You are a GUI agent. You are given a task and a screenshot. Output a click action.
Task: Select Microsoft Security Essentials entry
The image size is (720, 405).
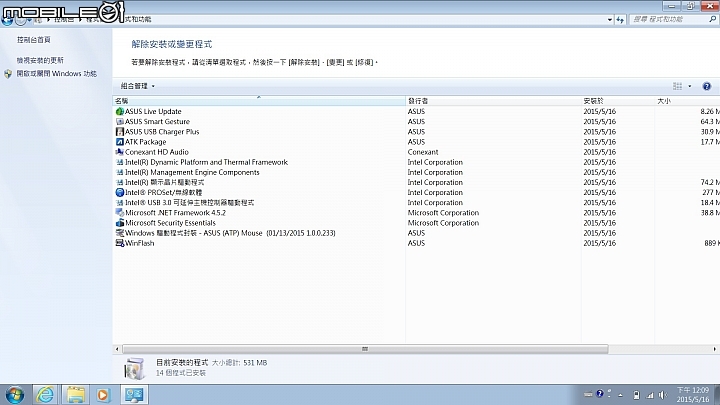[170, 223]
